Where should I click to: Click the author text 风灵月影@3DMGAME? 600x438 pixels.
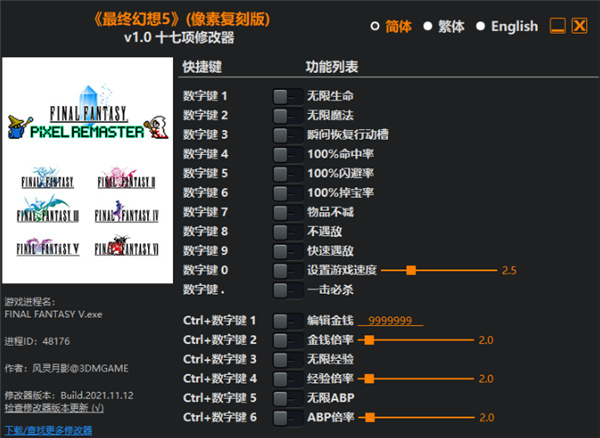80,368
